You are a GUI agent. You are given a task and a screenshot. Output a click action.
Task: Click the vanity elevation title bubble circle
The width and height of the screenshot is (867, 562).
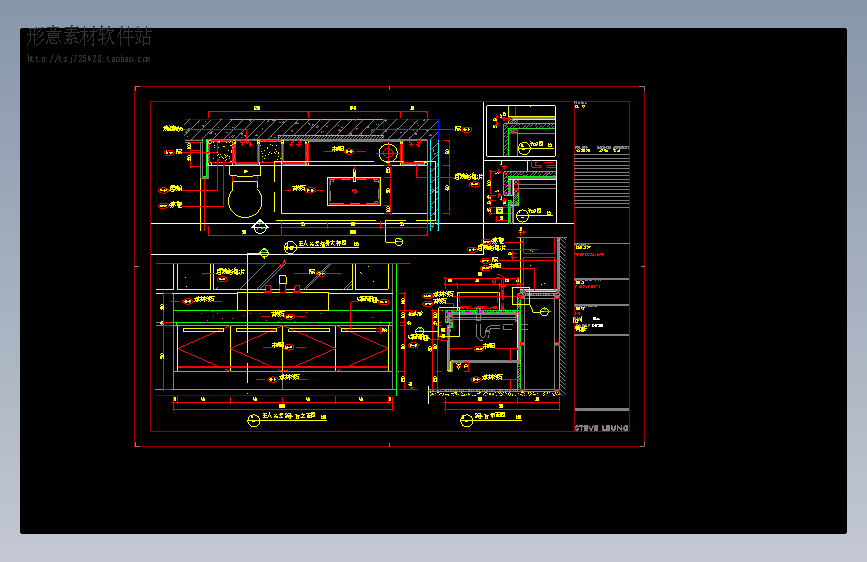[253, 420]
